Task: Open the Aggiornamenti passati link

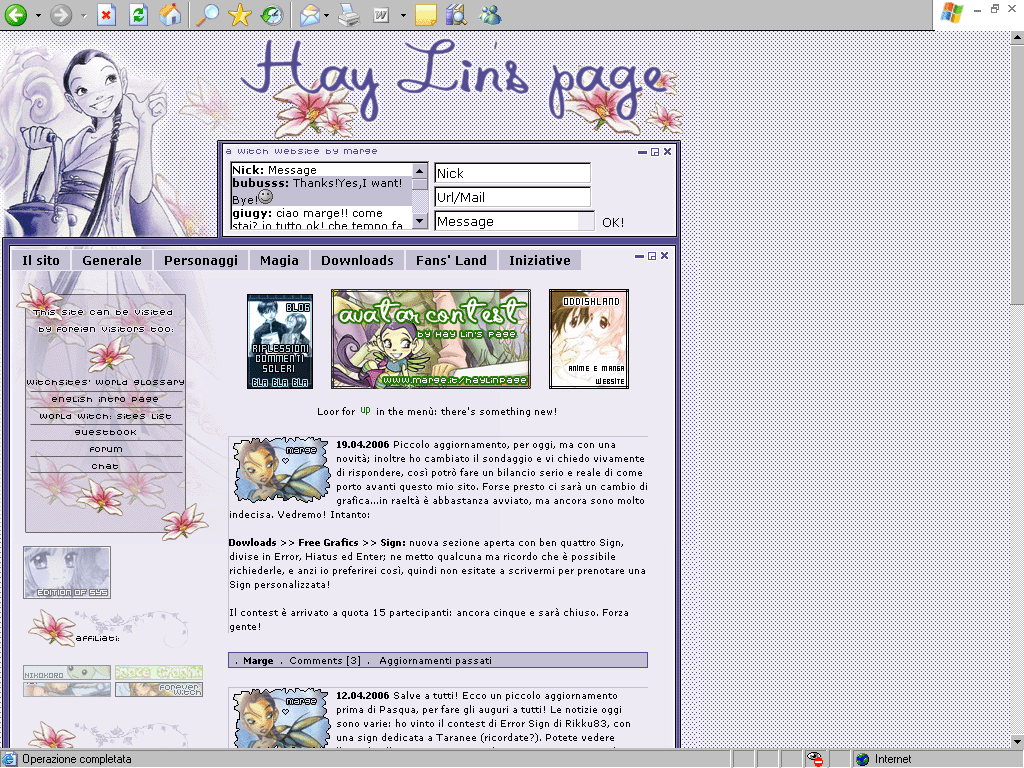Action: point(435,661)
